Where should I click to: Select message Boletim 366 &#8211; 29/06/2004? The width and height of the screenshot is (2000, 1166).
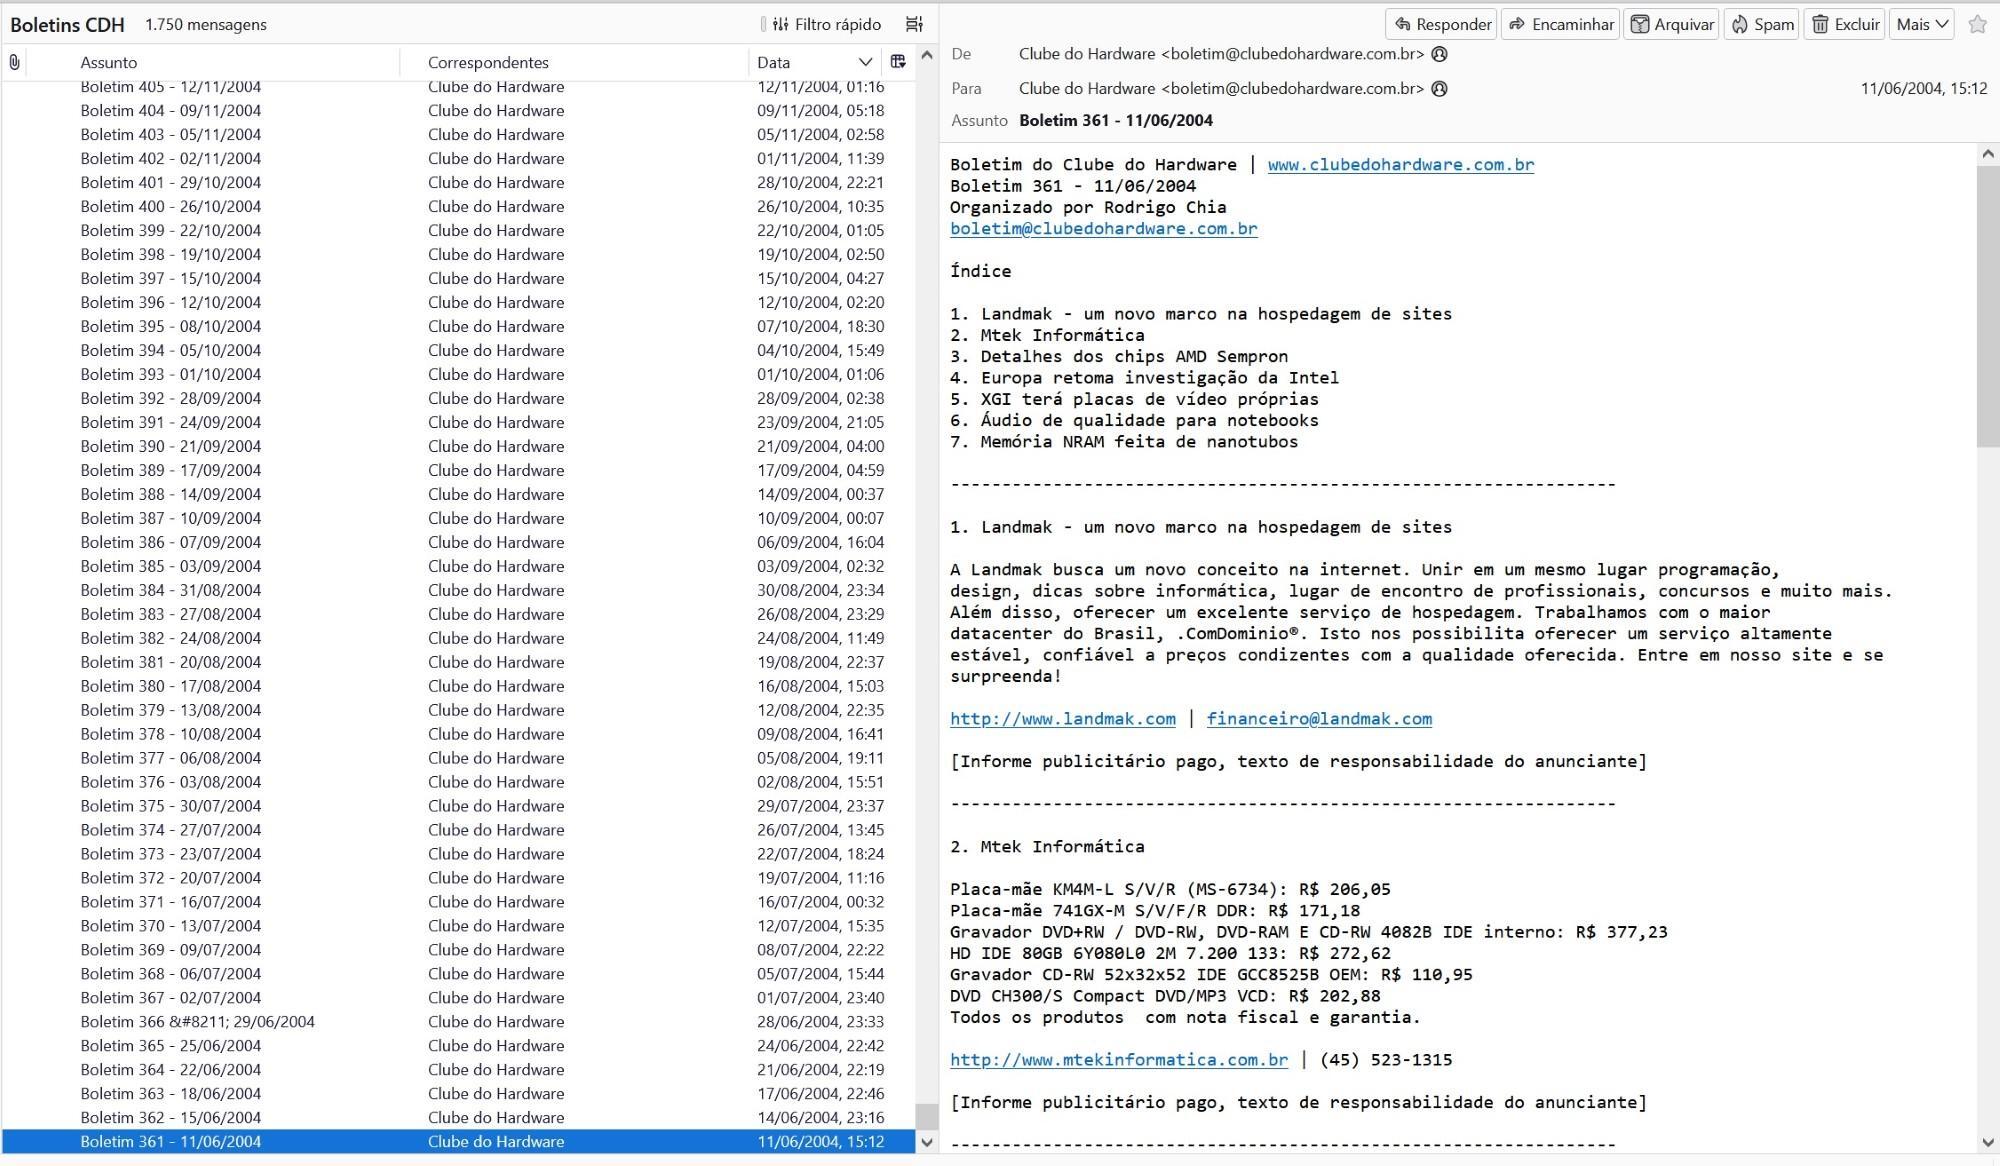(458, 1023)
